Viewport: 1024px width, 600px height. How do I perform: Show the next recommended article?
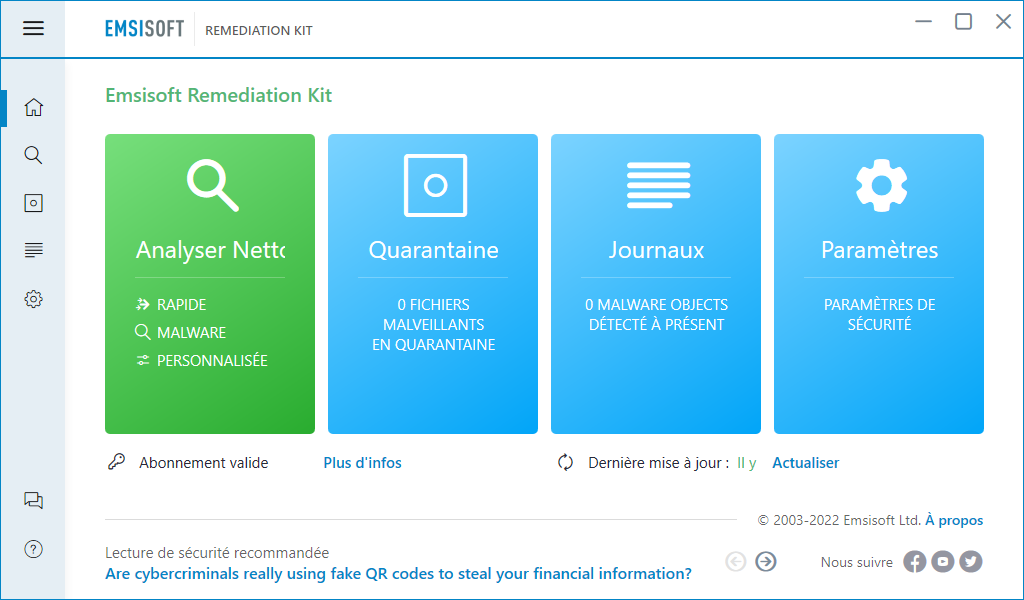click(x=765, y=561)
